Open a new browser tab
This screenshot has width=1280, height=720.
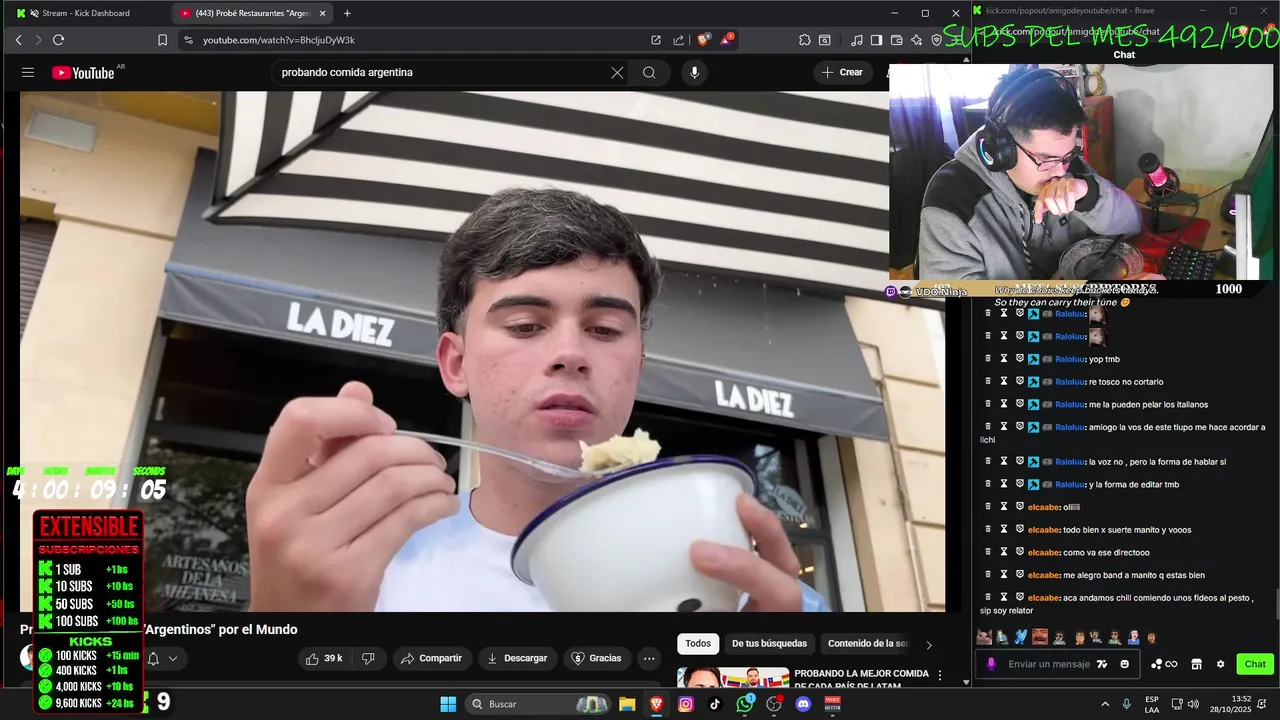click(x=347, y=13)
